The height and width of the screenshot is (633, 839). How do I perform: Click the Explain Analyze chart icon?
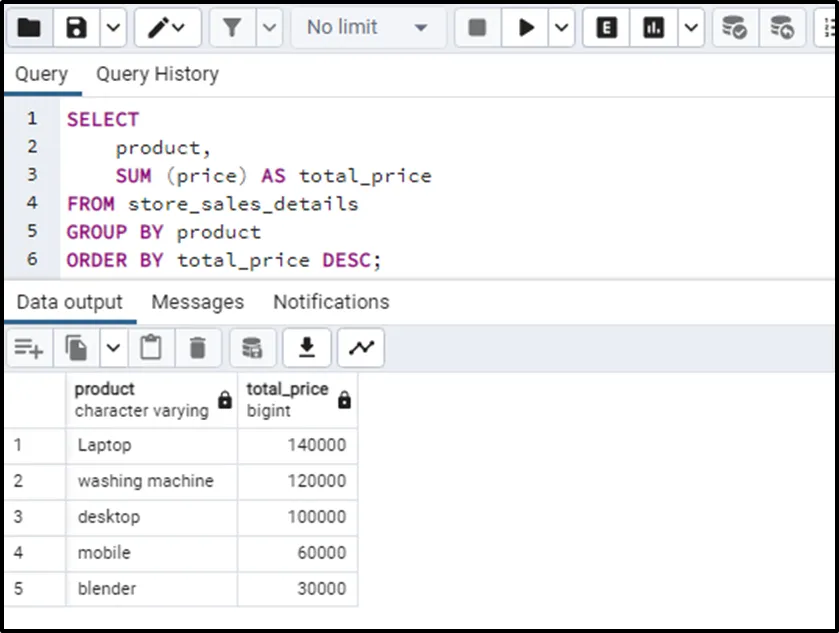point(654,27)
